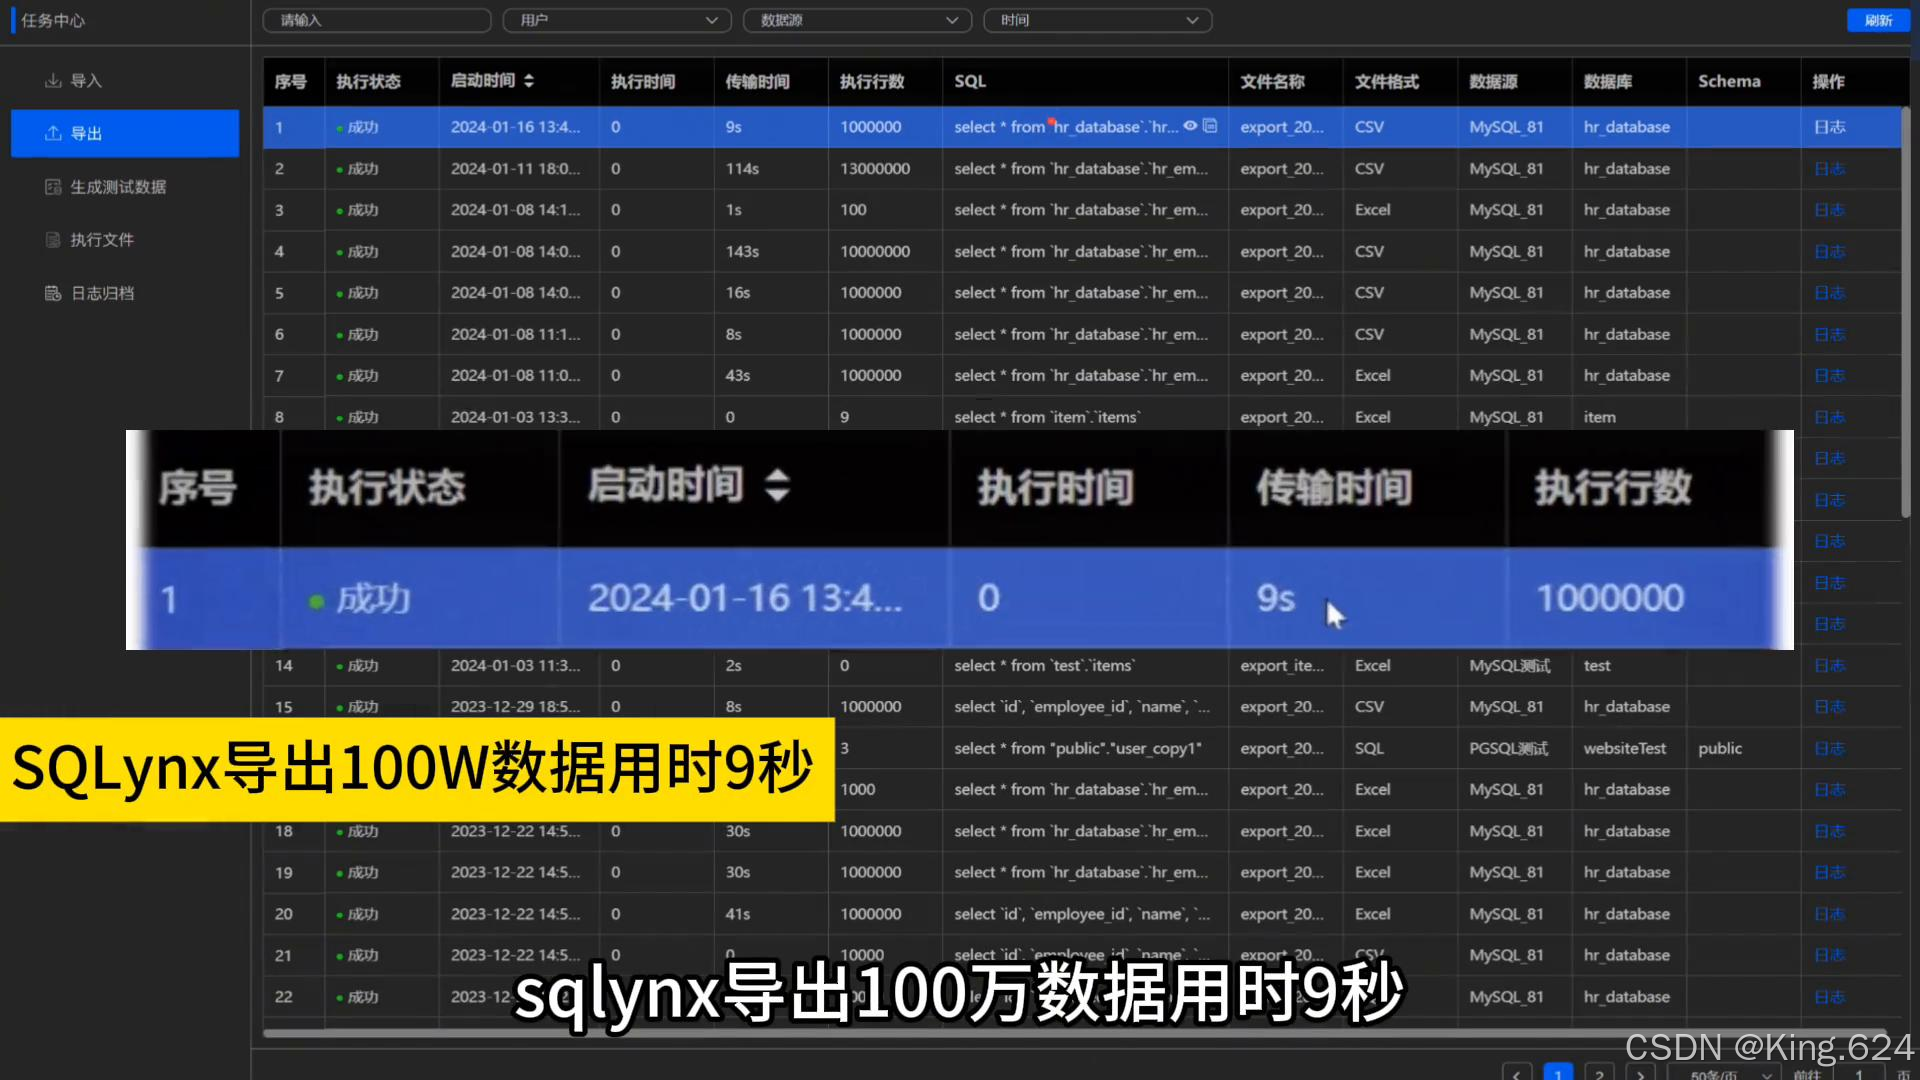Open the 用户 user dropdown filter

tap(617, 20)
